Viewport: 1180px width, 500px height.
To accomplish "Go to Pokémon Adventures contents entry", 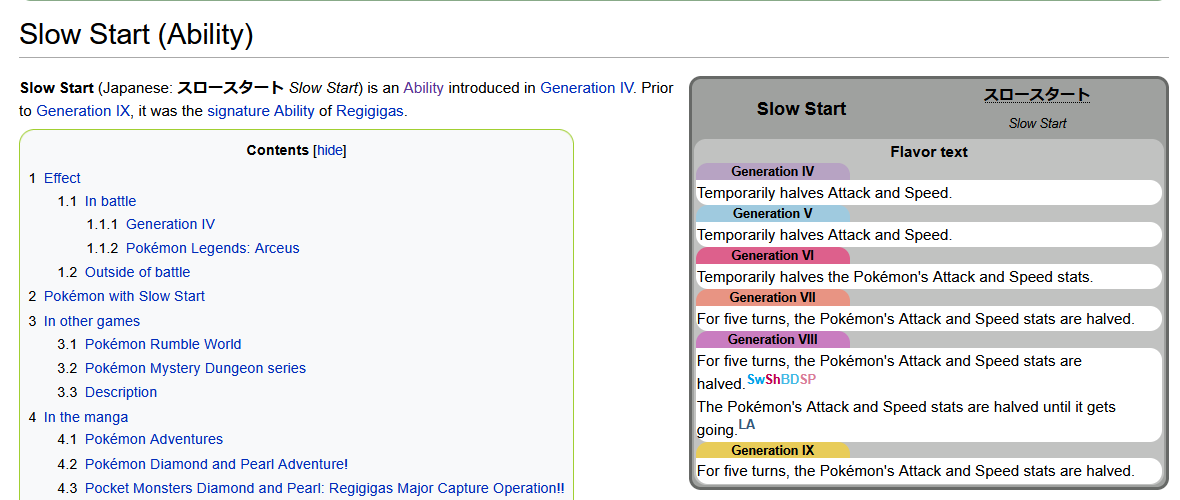I will 154,439.
